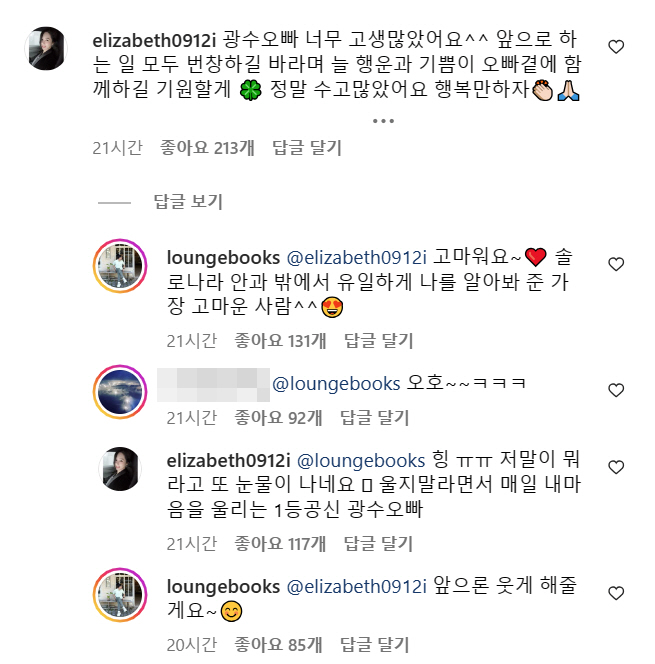This screenshot has width=655, height=664.
Task: Heart elizabeth0912i's '힝 ㅠㅠ' reply
Action: pos(617,467)
